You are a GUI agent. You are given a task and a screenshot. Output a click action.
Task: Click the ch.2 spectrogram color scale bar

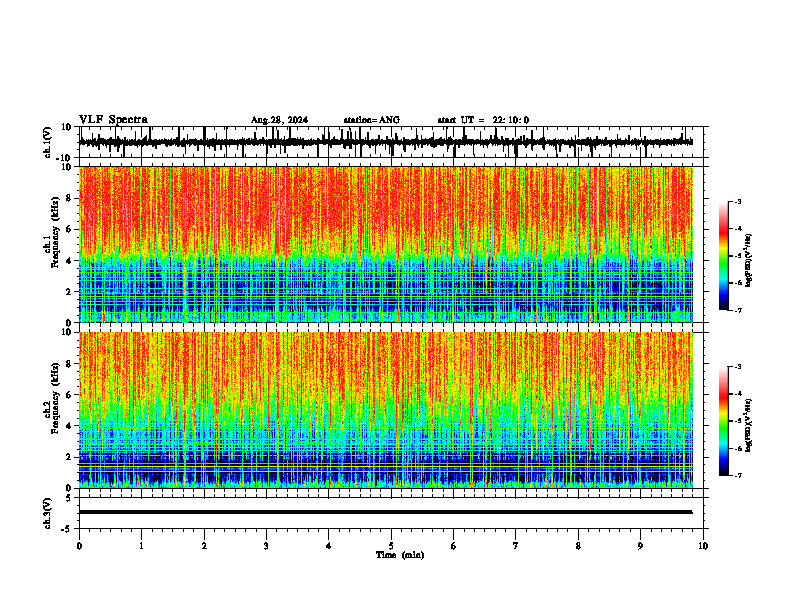pos(723,421)
